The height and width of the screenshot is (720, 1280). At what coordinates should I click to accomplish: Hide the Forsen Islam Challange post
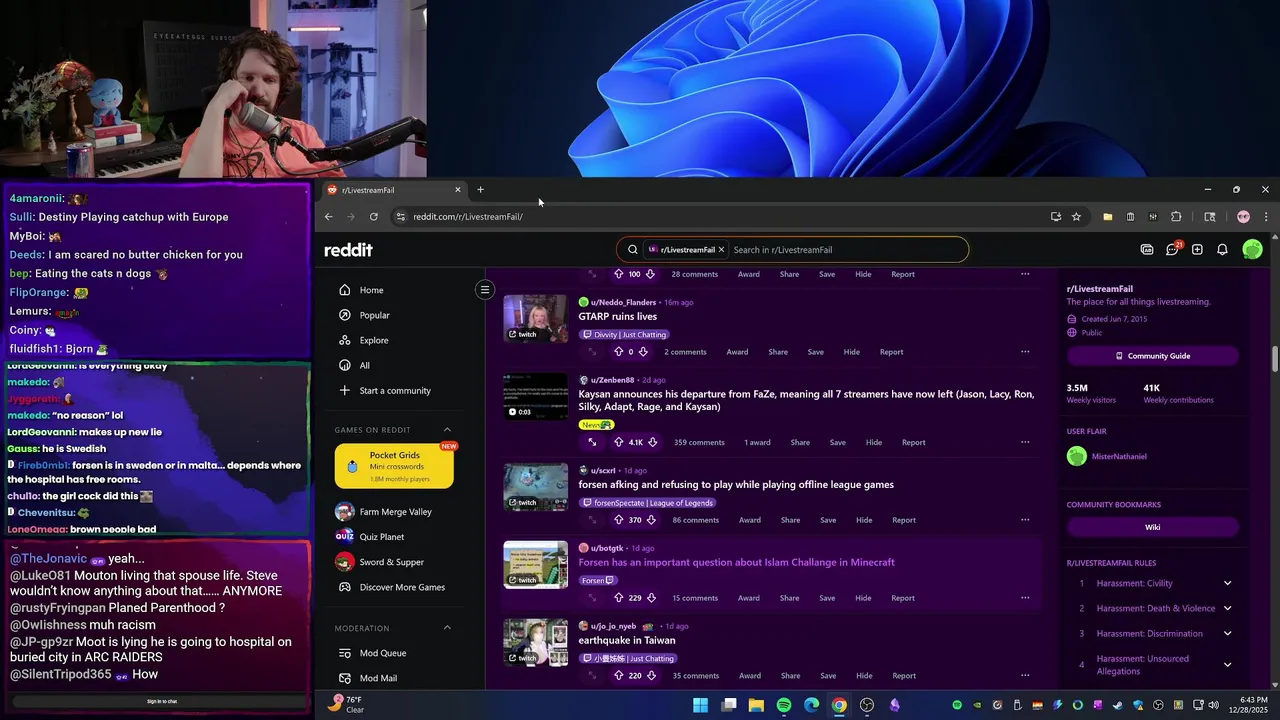[864, 598]
